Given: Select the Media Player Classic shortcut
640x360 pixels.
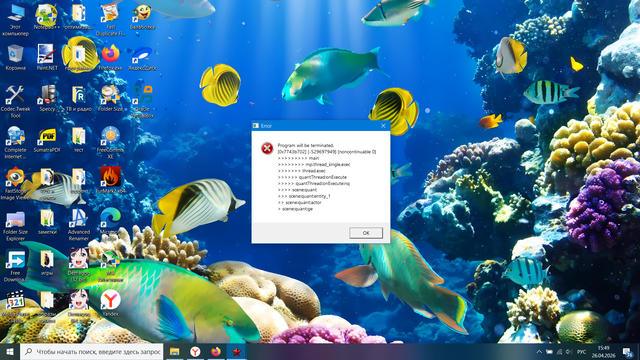Looking at the screenshot, I should (x=15, y=307).
